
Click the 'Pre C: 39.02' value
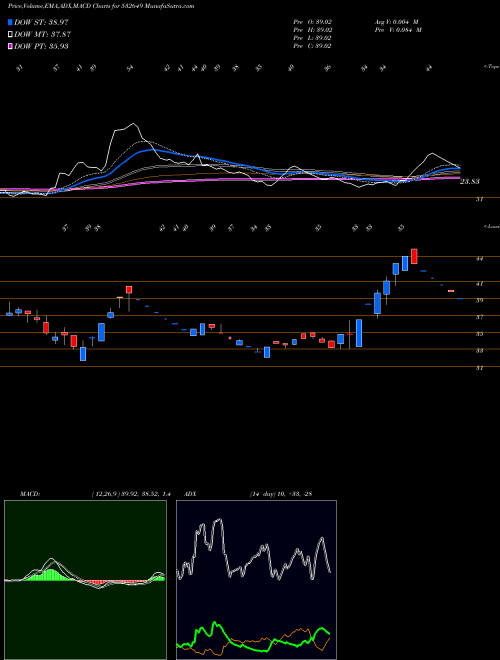pyautogui.click(x=313, y=46)
